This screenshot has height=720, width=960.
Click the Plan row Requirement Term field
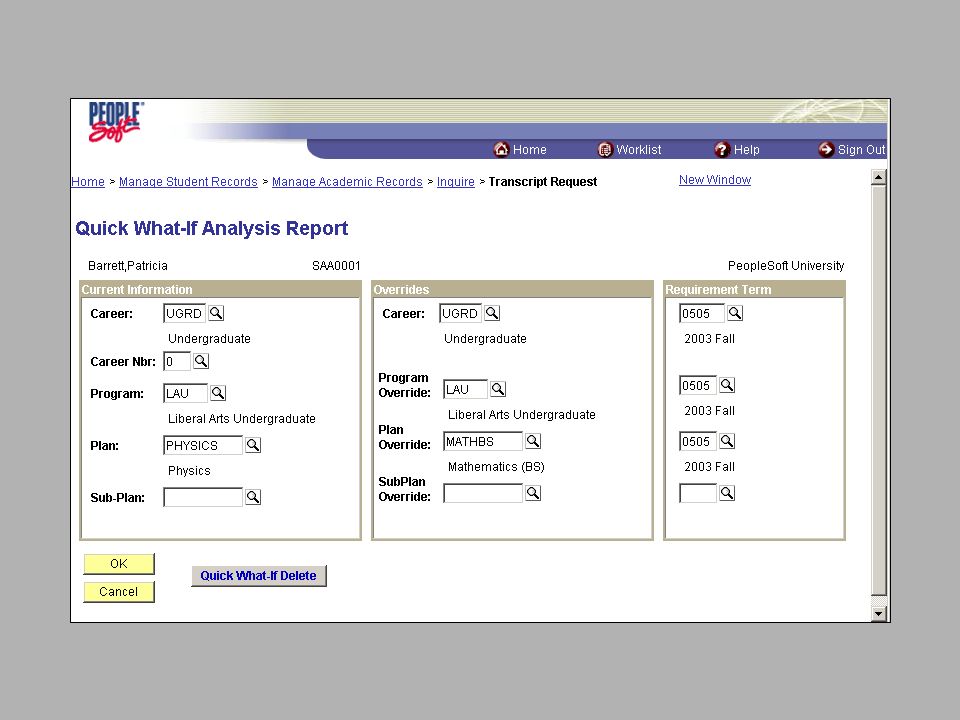click(698, 441)
